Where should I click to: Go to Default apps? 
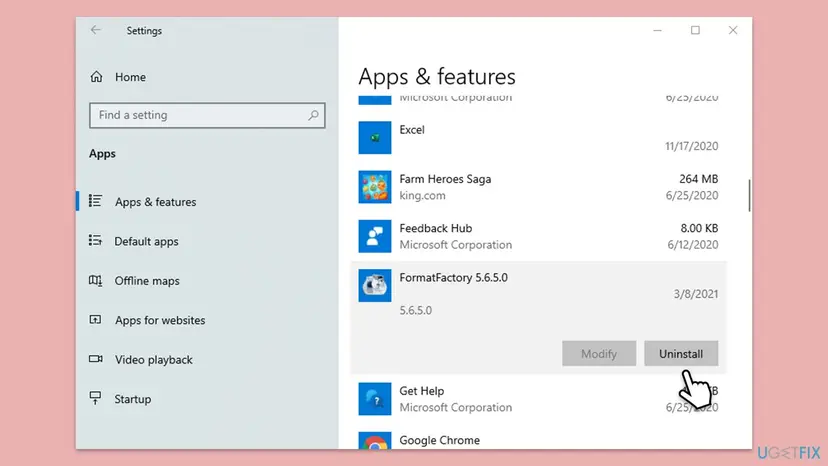(x=146, y=241)
